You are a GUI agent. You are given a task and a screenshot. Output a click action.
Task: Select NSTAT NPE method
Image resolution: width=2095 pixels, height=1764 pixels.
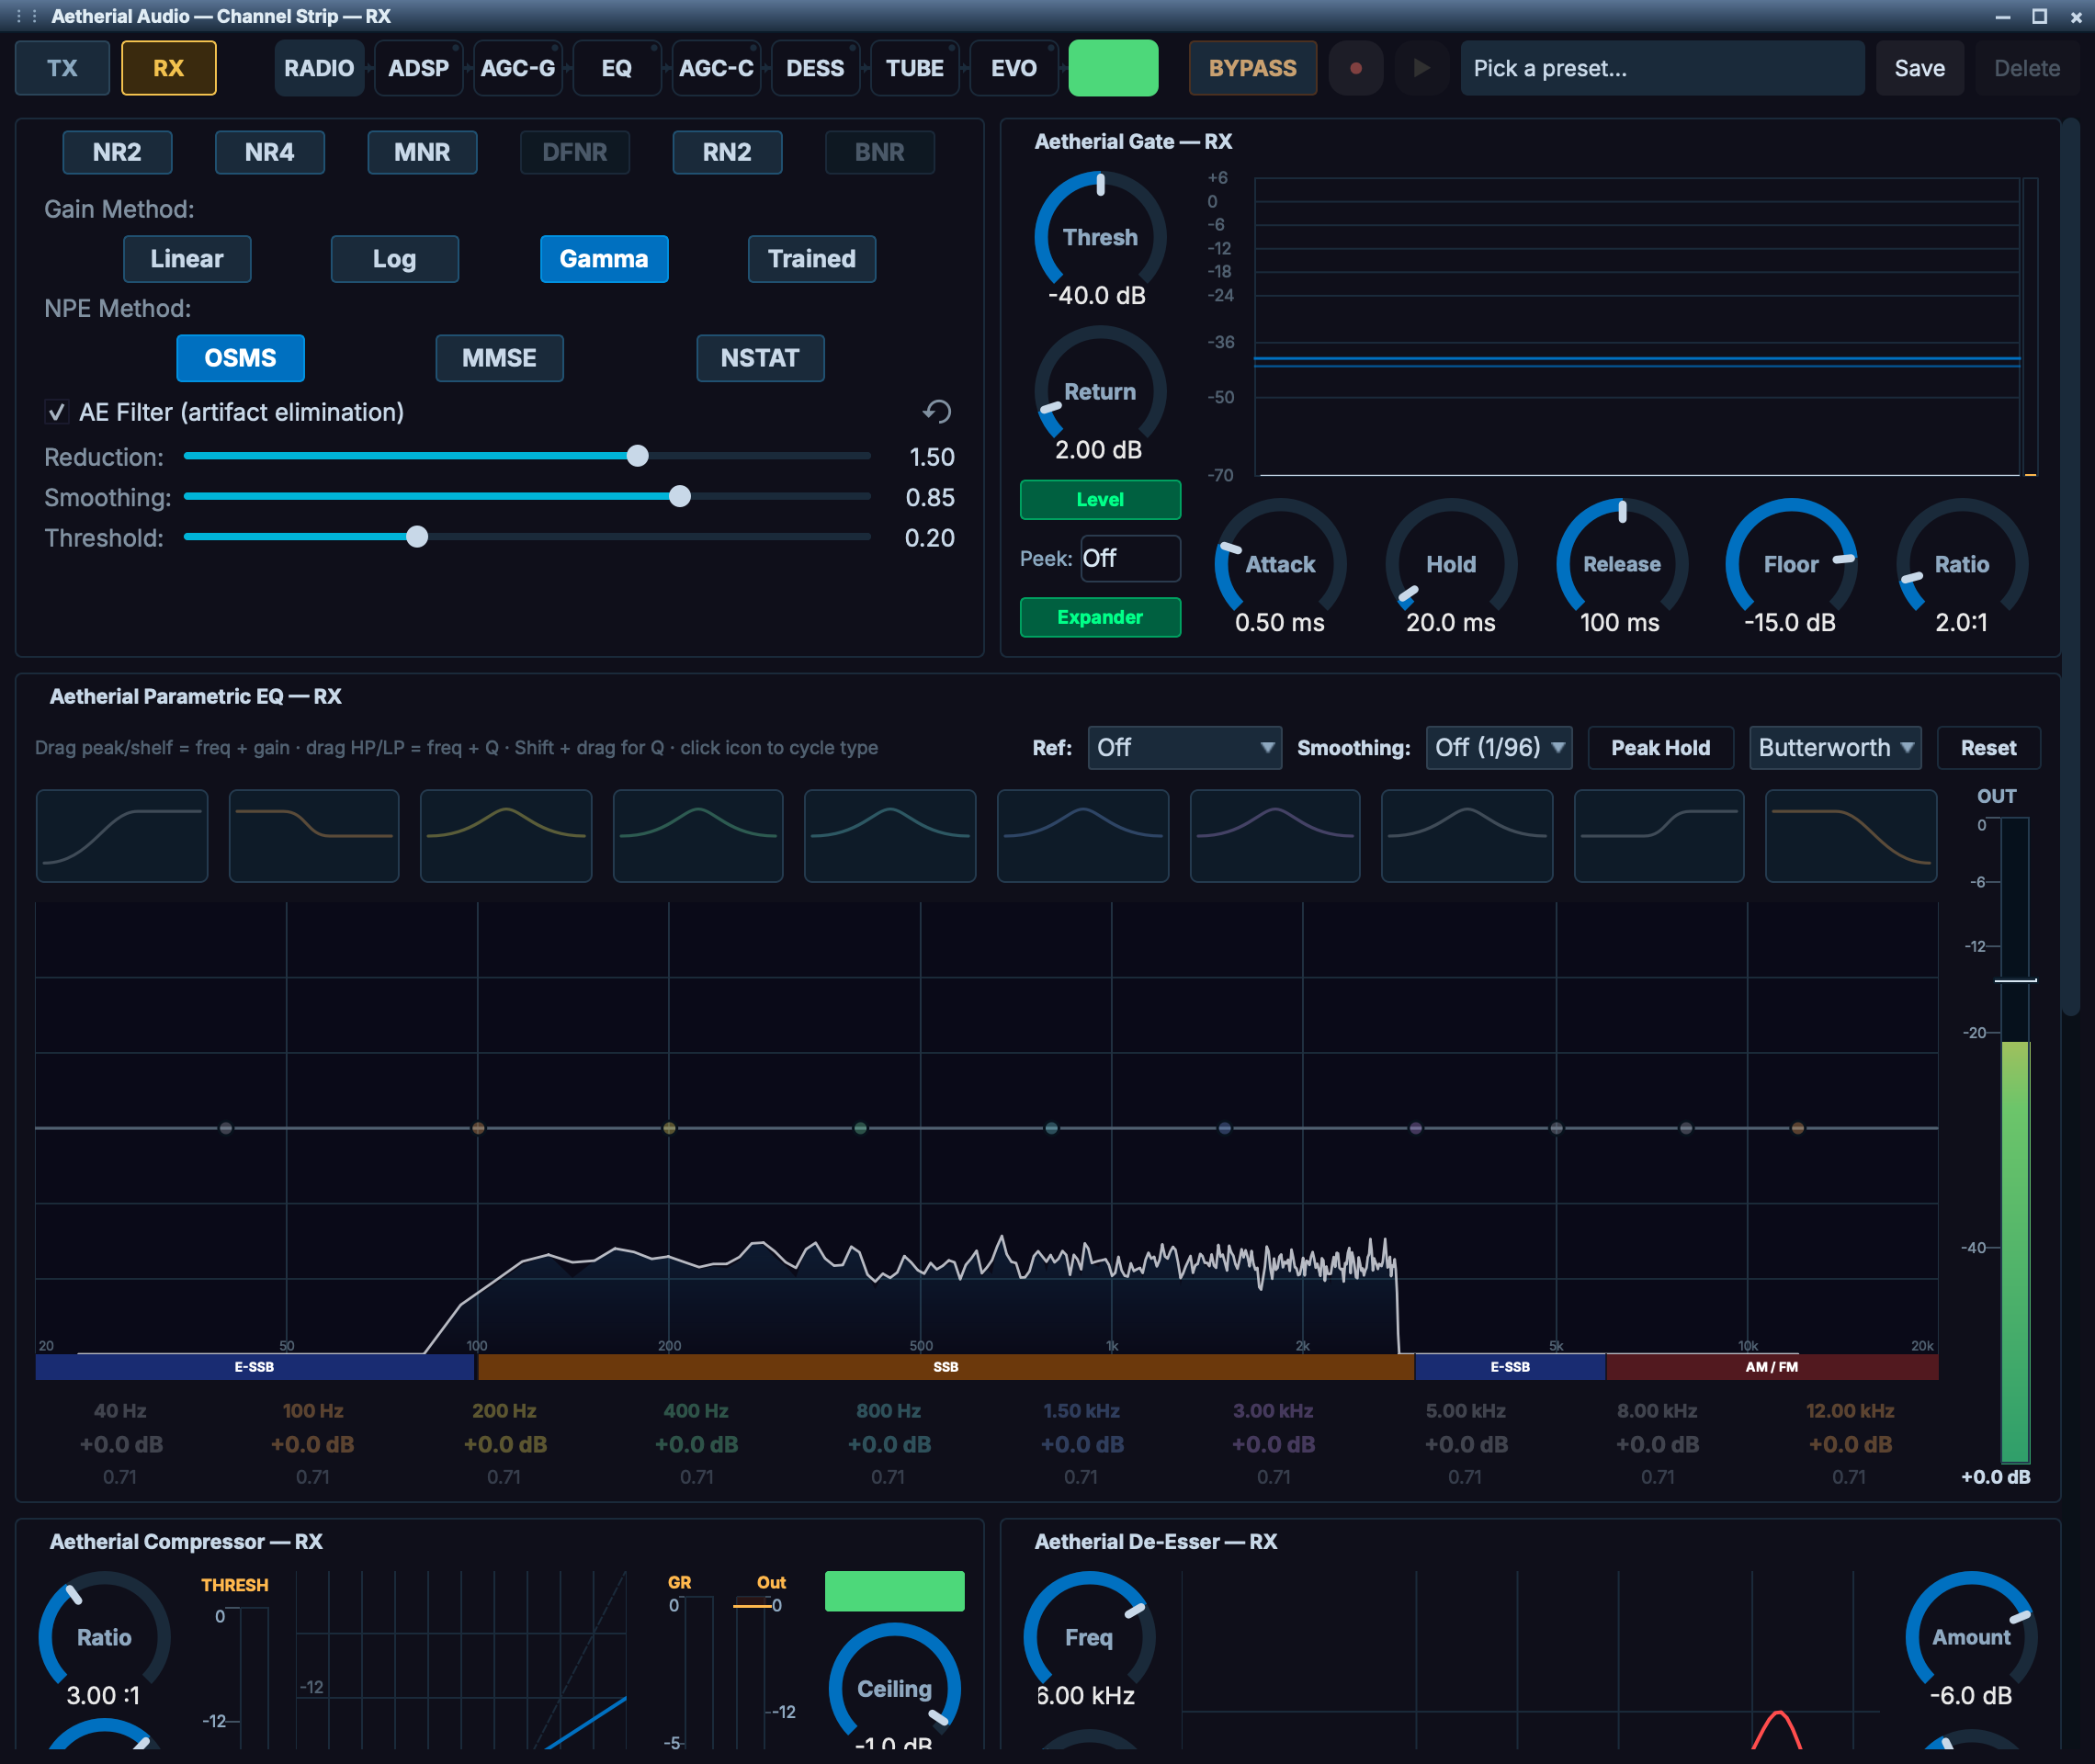(x=760, y=358)
